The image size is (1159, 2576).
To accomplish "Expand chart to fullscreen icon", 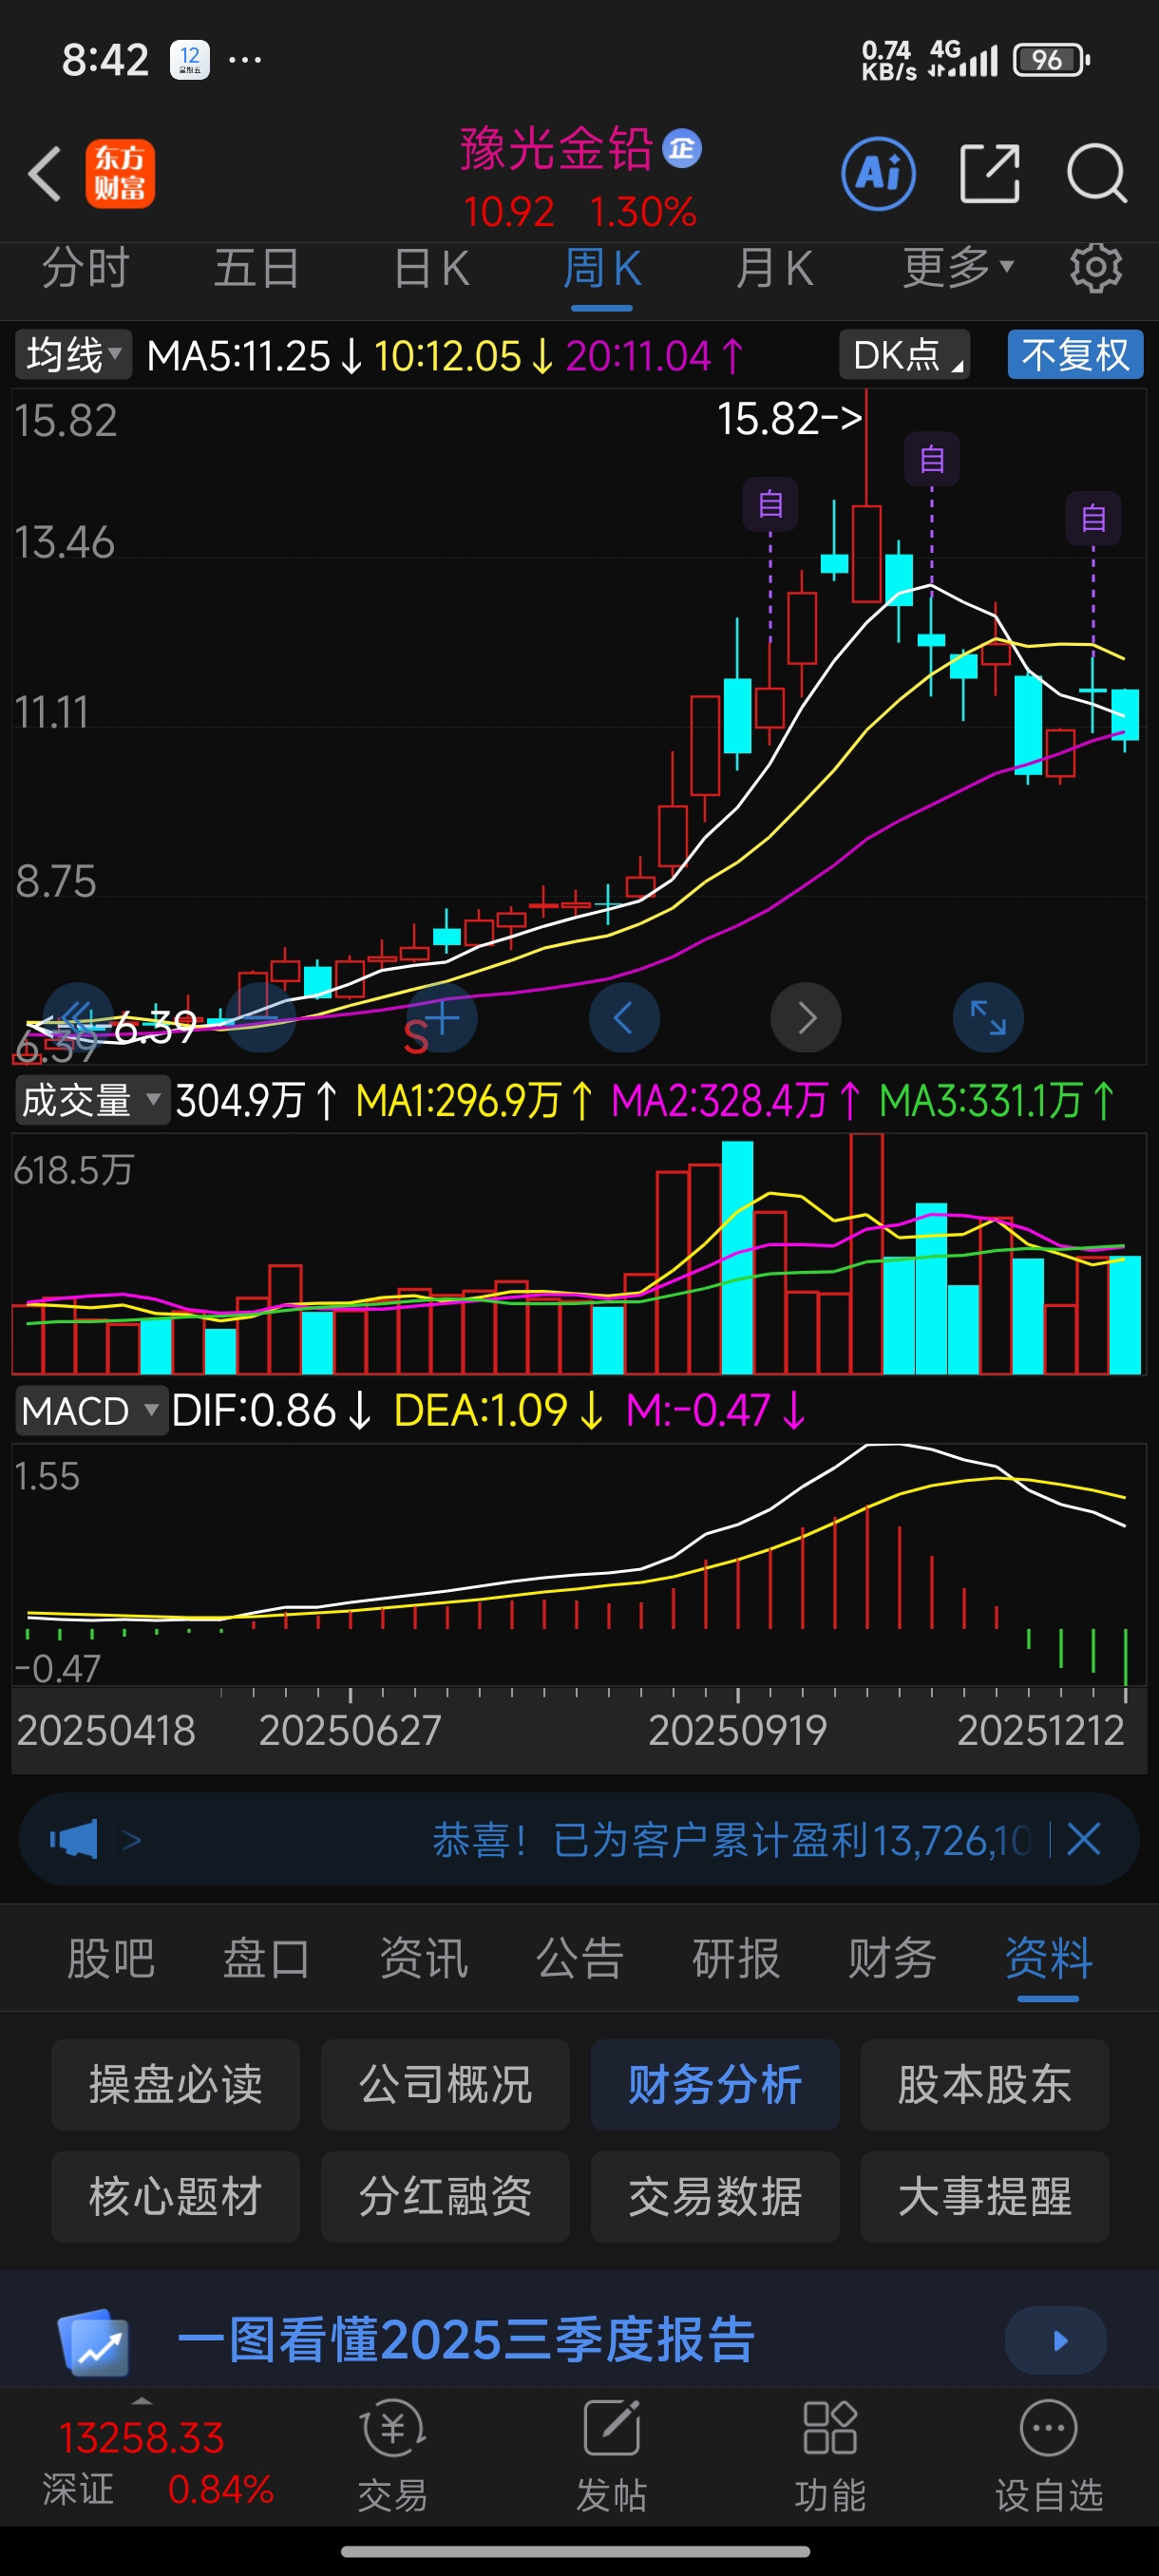I will 988,1018.
